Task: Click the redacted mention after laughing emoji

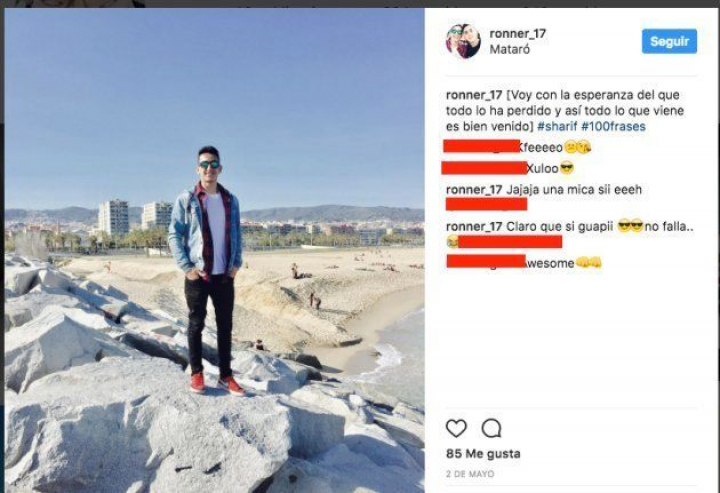Action: tap(510, 241)
